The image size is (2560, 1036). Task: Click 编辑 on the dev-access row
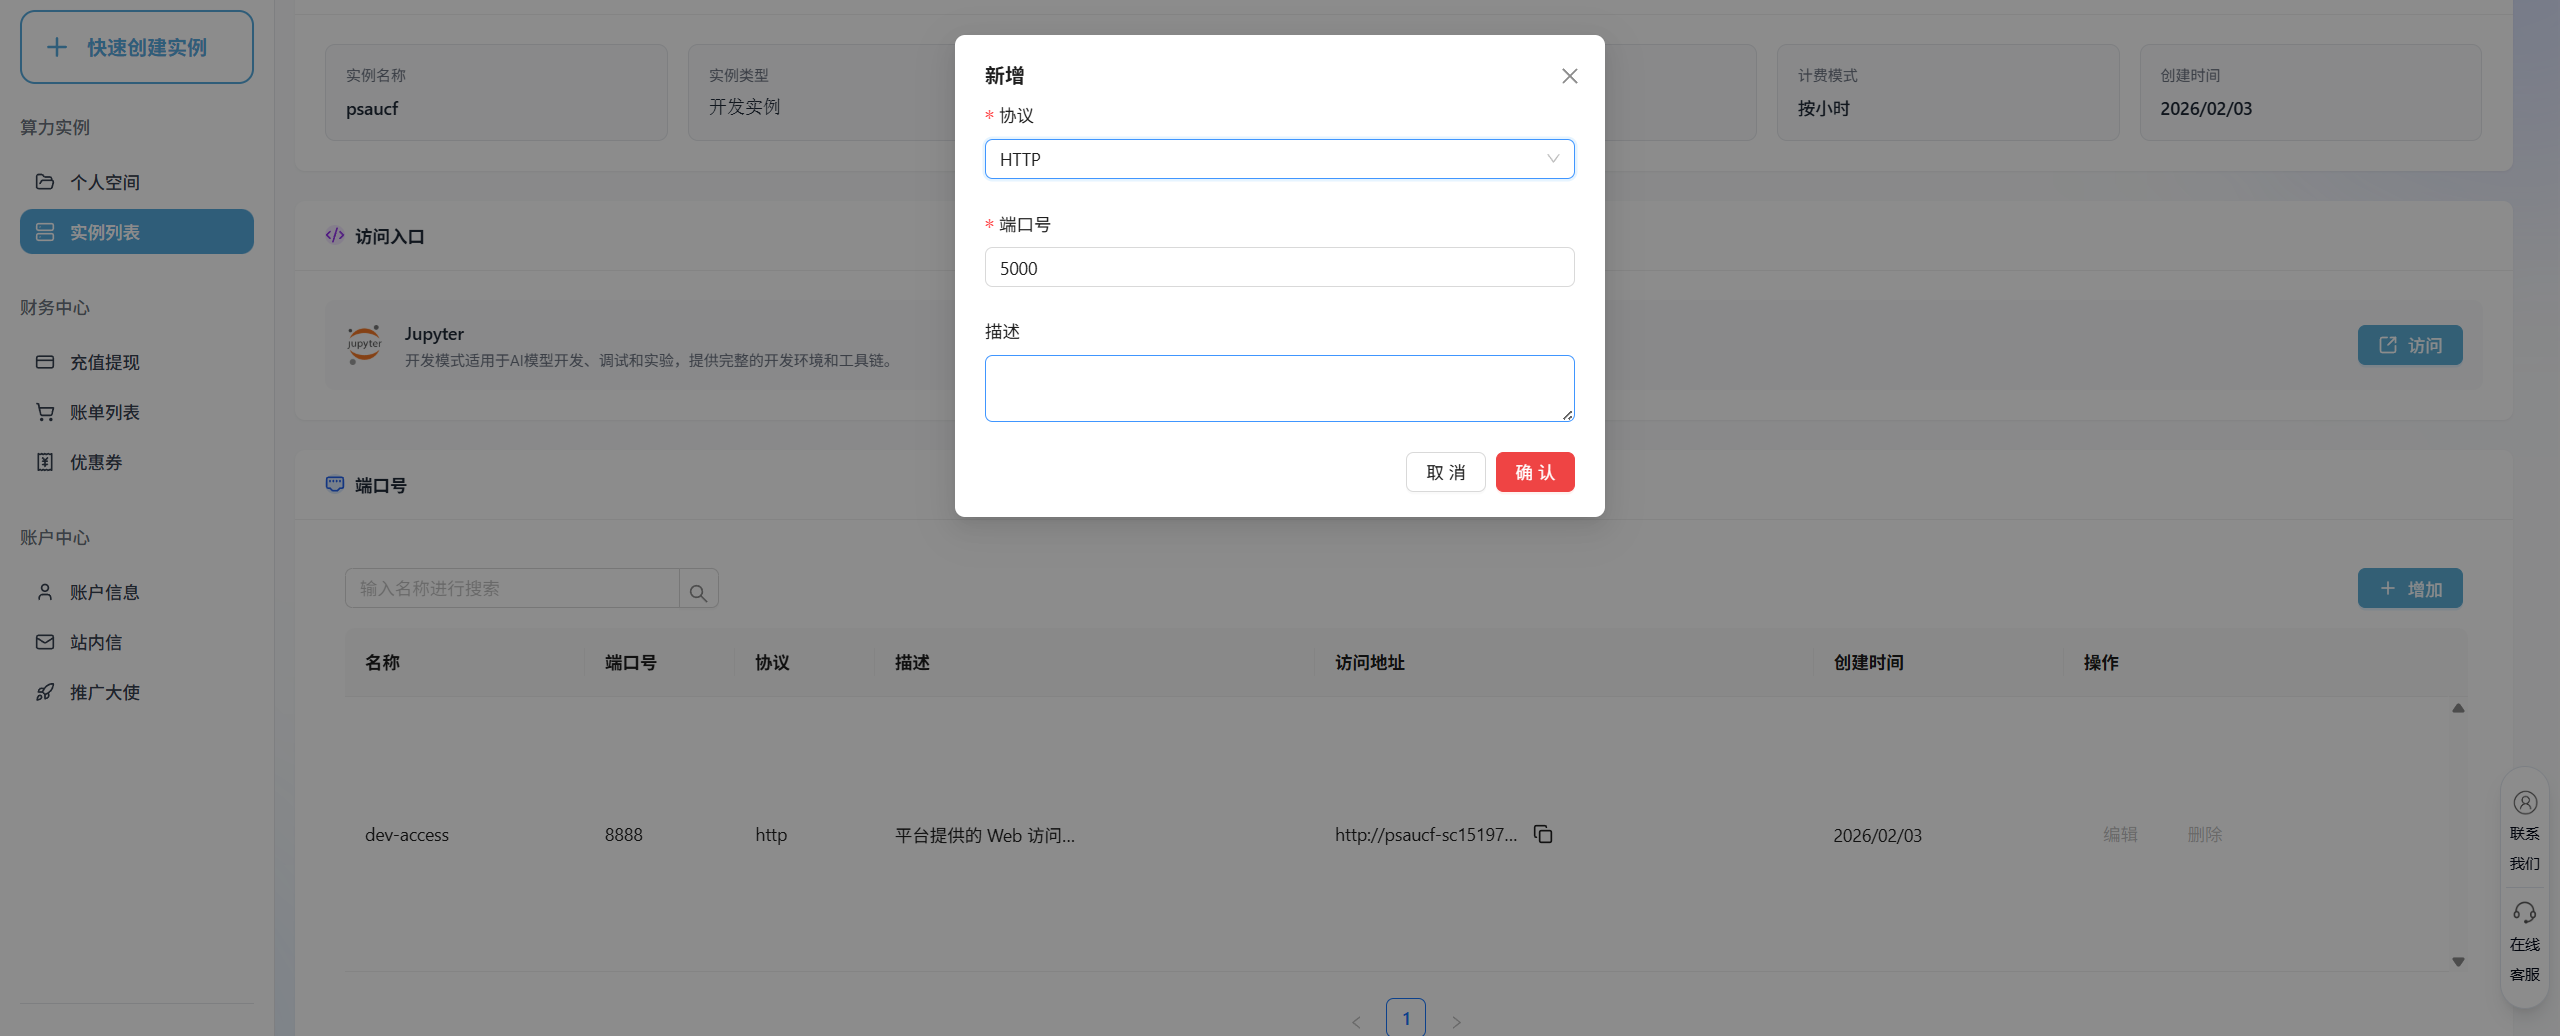(x=2120, y=833)
